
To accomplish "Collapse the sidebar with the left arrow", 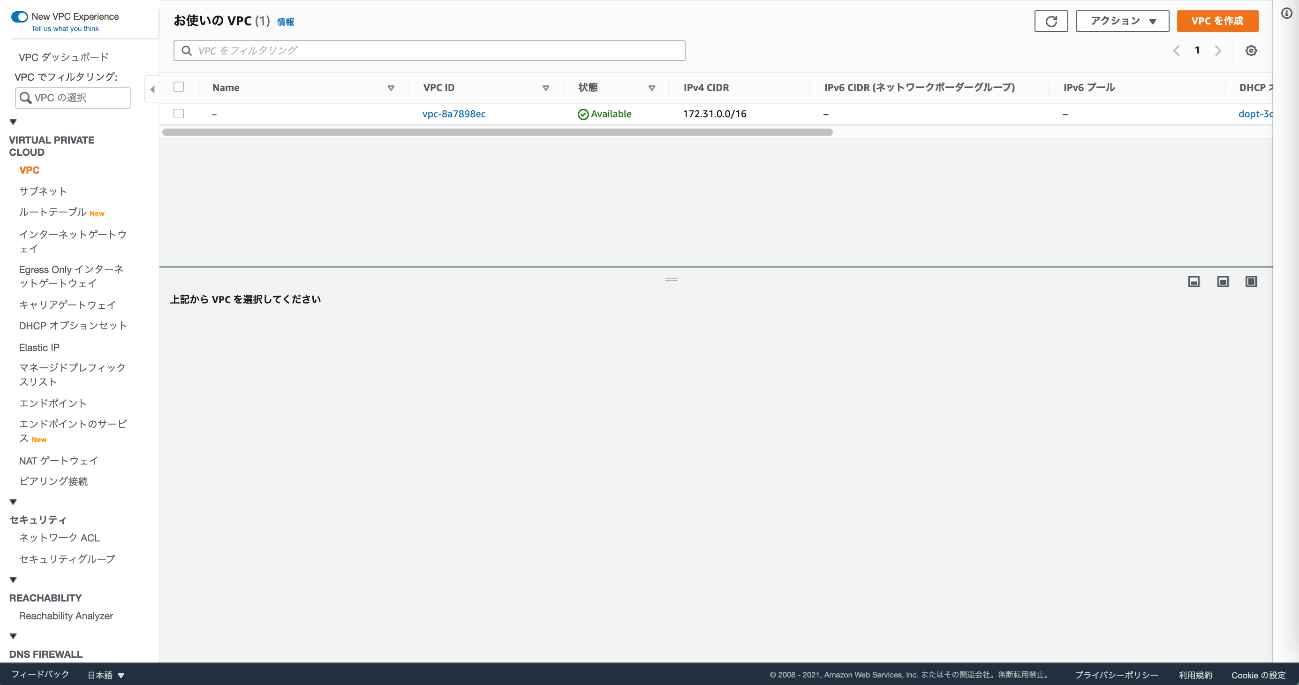I will [x=152, y=89].
